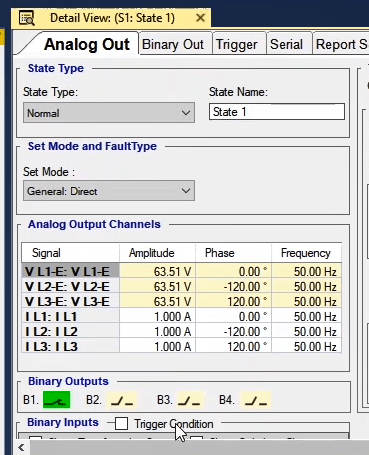Image resolution: width=369 pixels, height=455 pixels.
Task: Select the Analog Out tab
Action: click(x=87, y=44)
